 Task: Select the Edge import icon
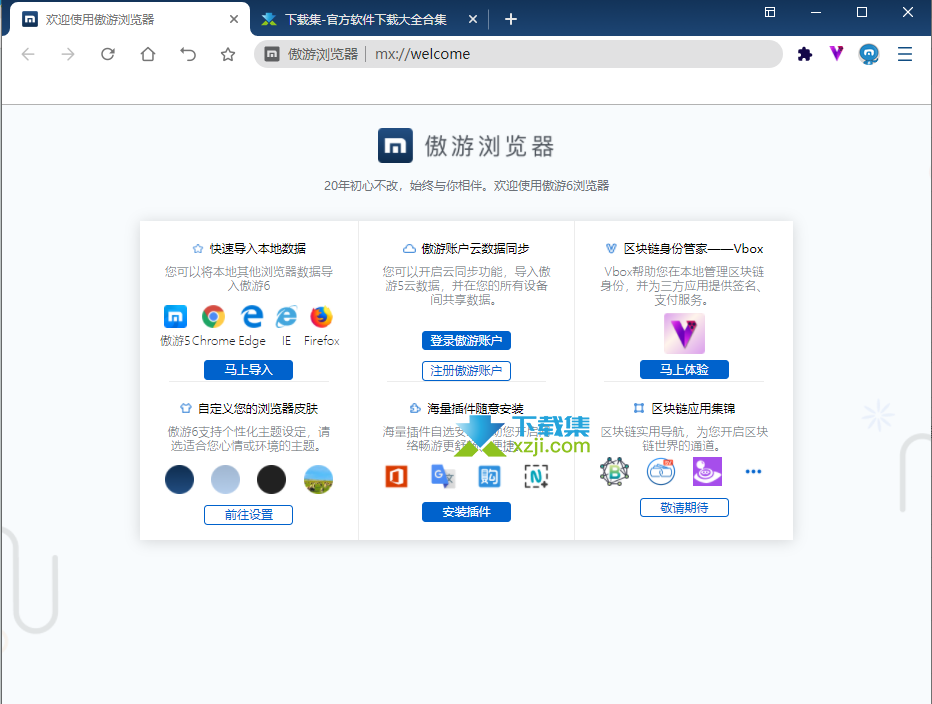(252, 316)
